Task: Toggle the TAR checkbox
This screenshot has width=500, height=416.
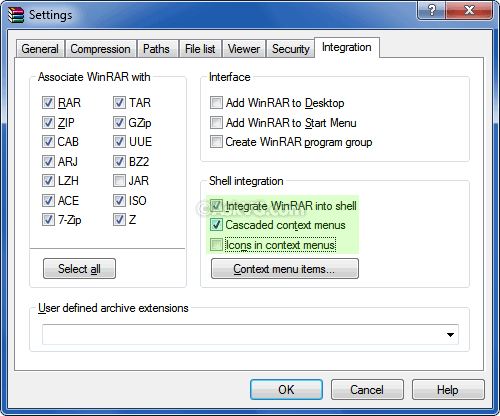Action: click(119, 103)
